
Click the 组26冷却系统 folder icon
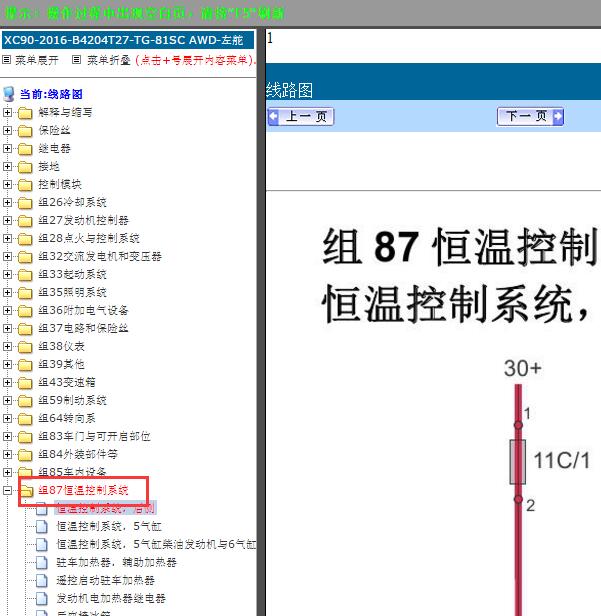coord(25,203)
